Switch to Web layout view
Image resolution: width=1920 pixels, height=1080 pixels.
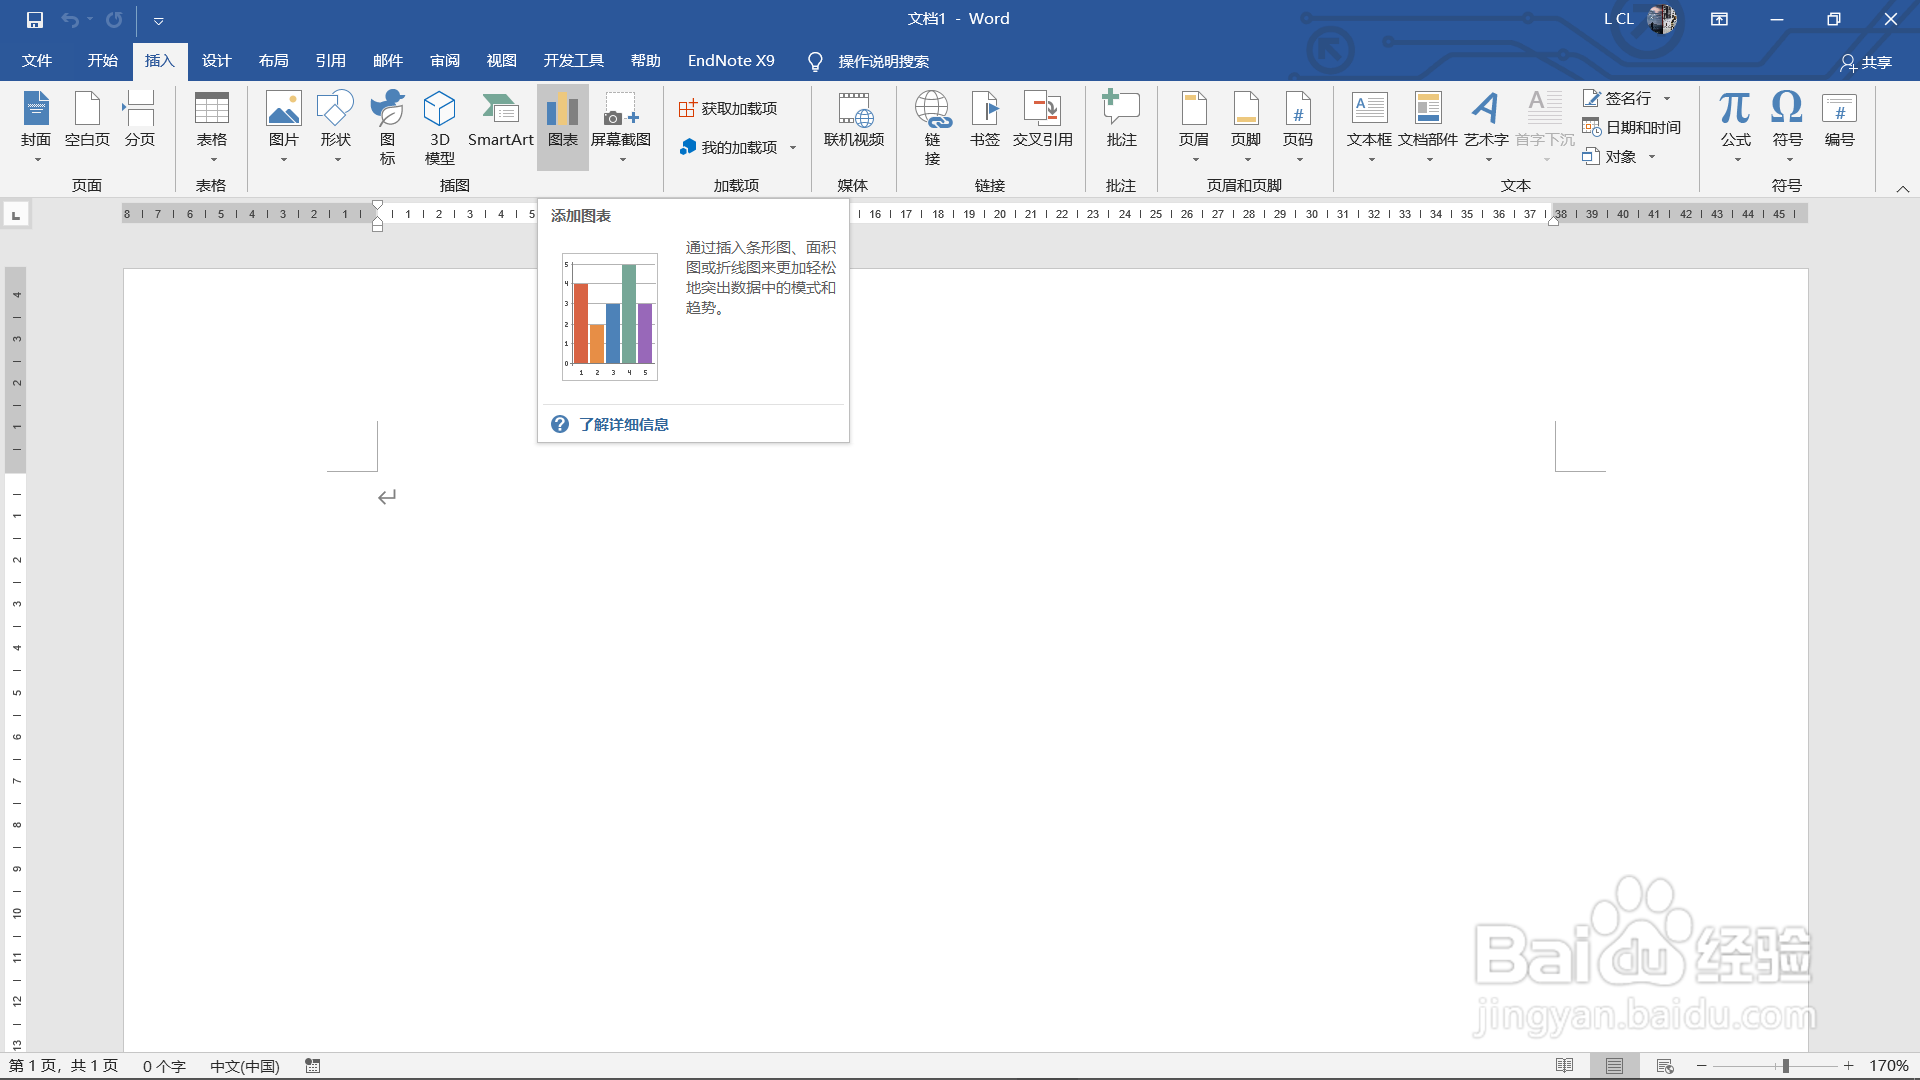tap(1665, 1066)
